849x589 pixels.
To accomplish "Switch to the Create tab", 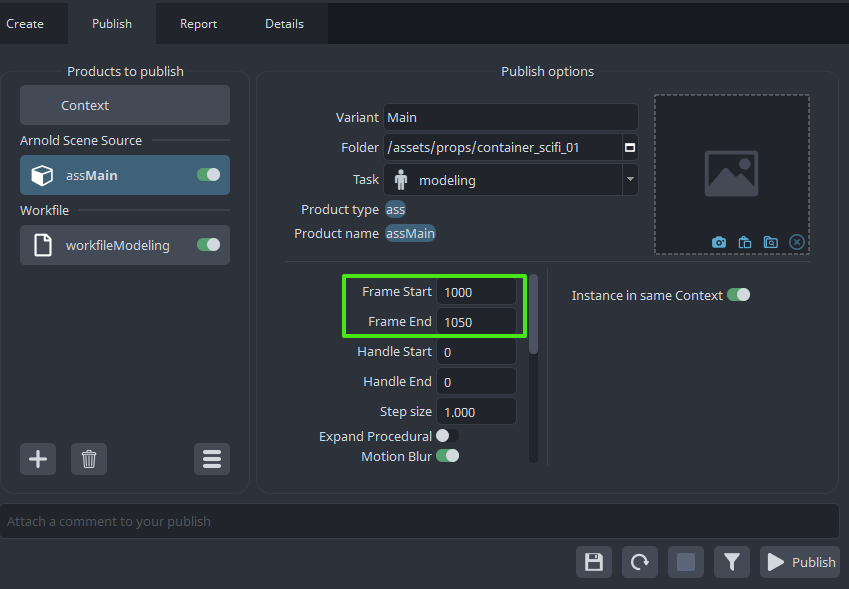I will [25, 24].
